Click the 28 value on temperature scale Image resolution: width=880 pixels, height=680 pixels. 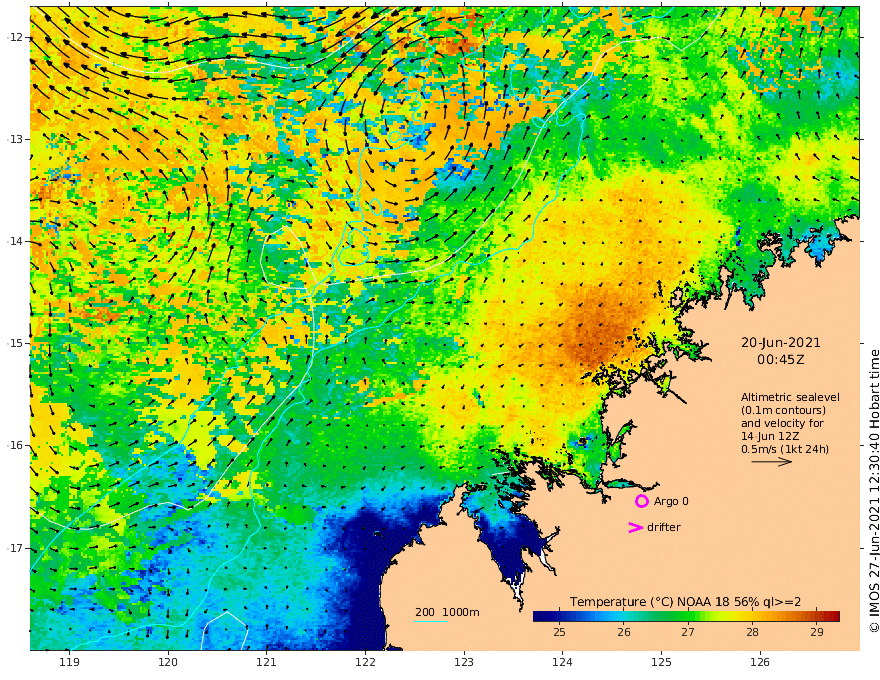(x=753, y=632)
